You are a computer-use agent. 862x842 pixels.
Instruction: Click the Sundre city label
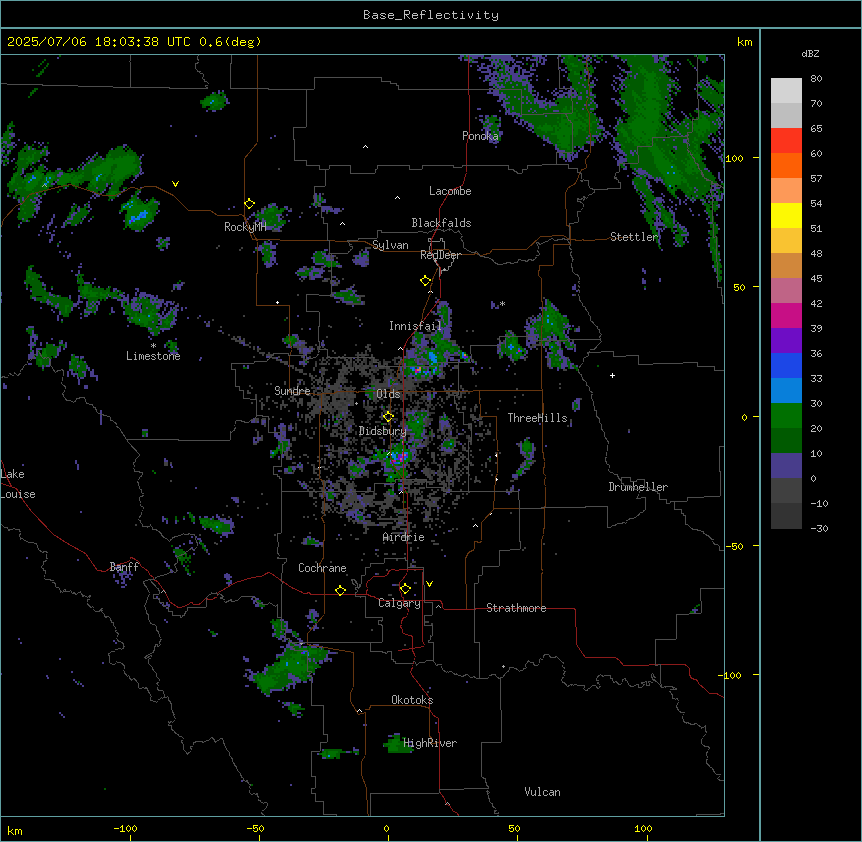(x=292, y=391)
